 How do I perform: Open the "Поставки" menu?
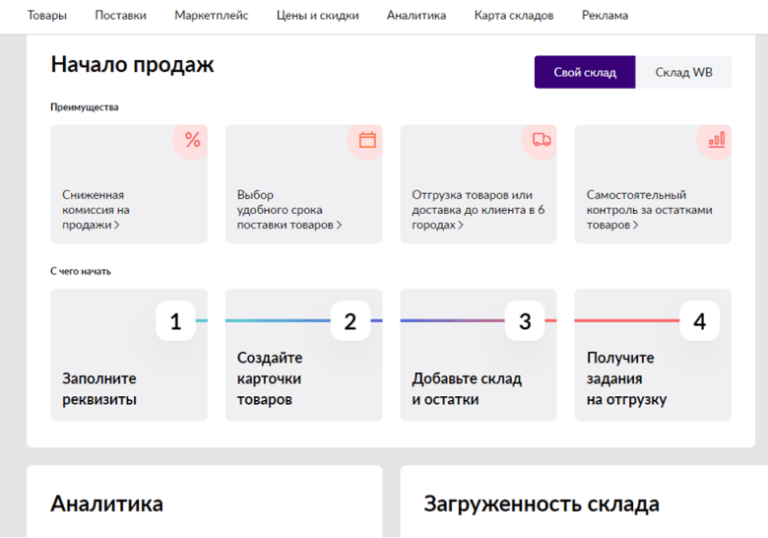(x=120, y=16)
